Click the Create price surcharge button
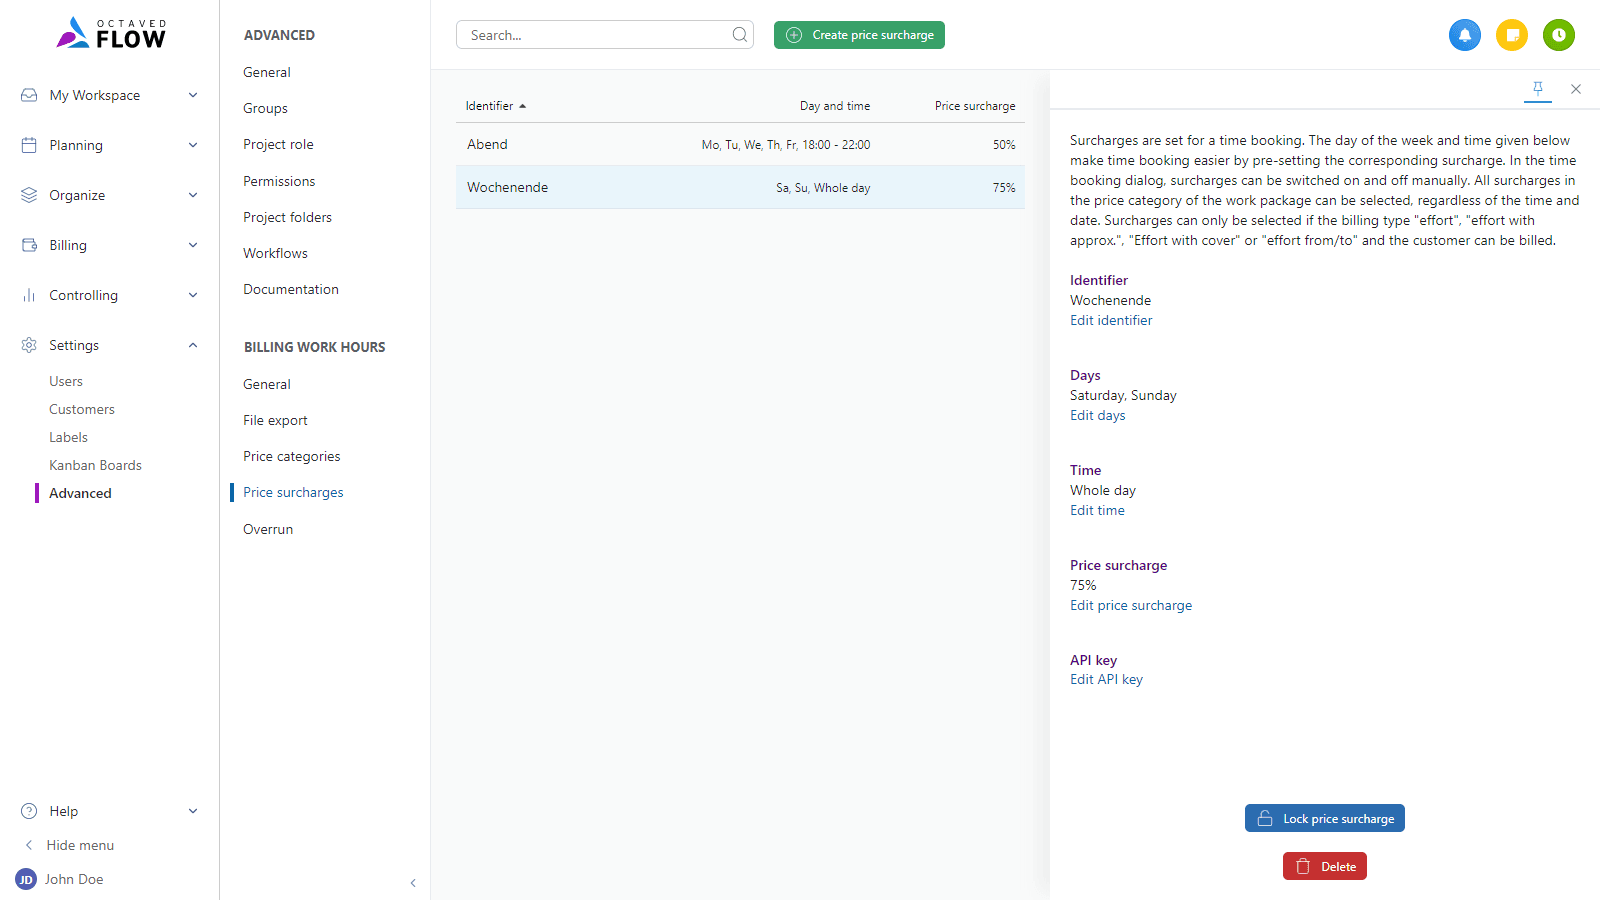 point(859,35)
